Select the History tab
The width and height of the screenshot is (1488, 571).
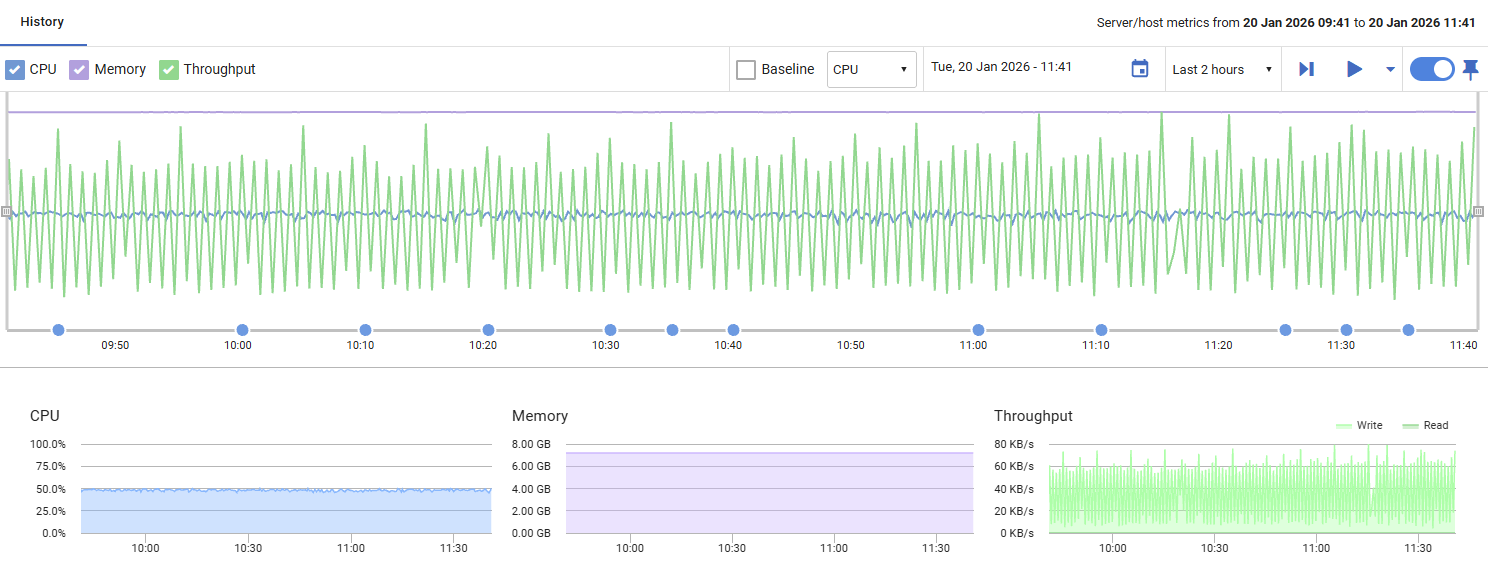point(42,22)
